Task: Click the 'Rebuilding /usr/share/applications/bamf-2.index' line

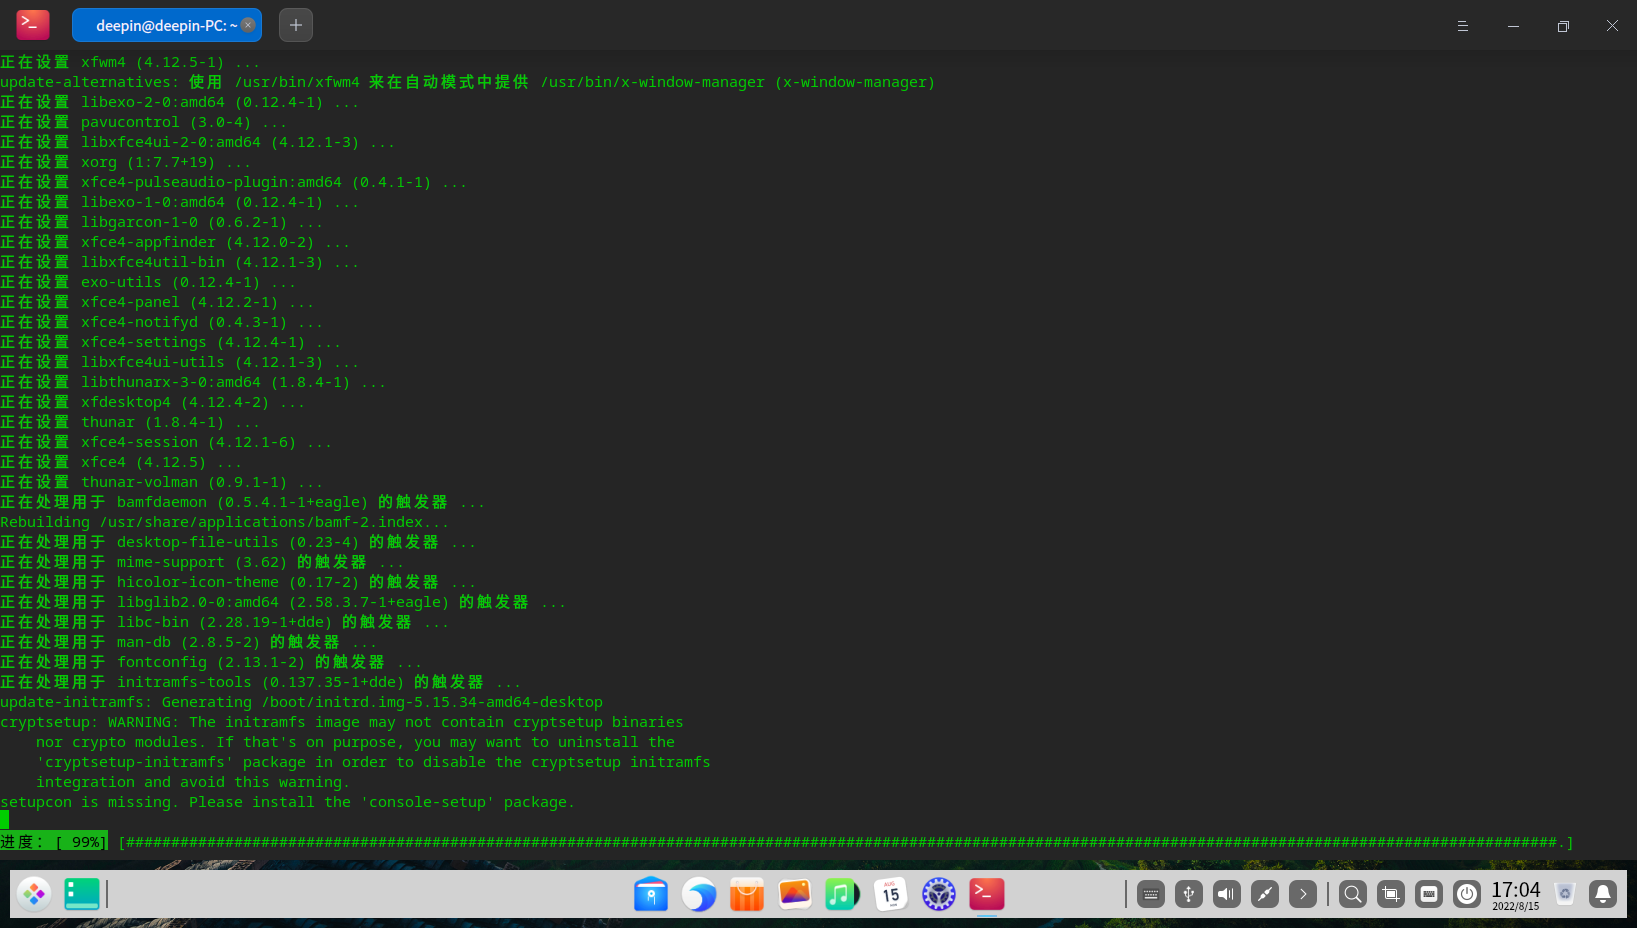Action: [225, 522]
